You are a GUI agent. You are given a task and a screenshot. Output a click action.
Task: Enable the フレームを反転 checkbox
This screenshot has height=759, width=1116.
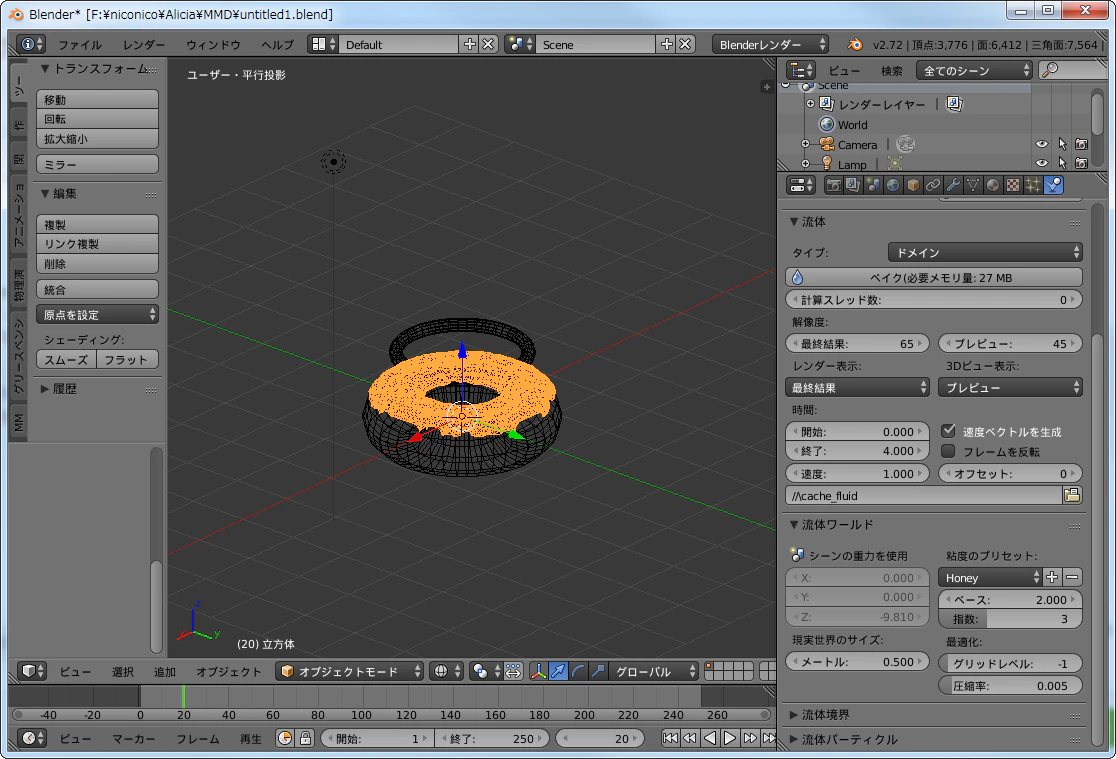tap(948, 451)
